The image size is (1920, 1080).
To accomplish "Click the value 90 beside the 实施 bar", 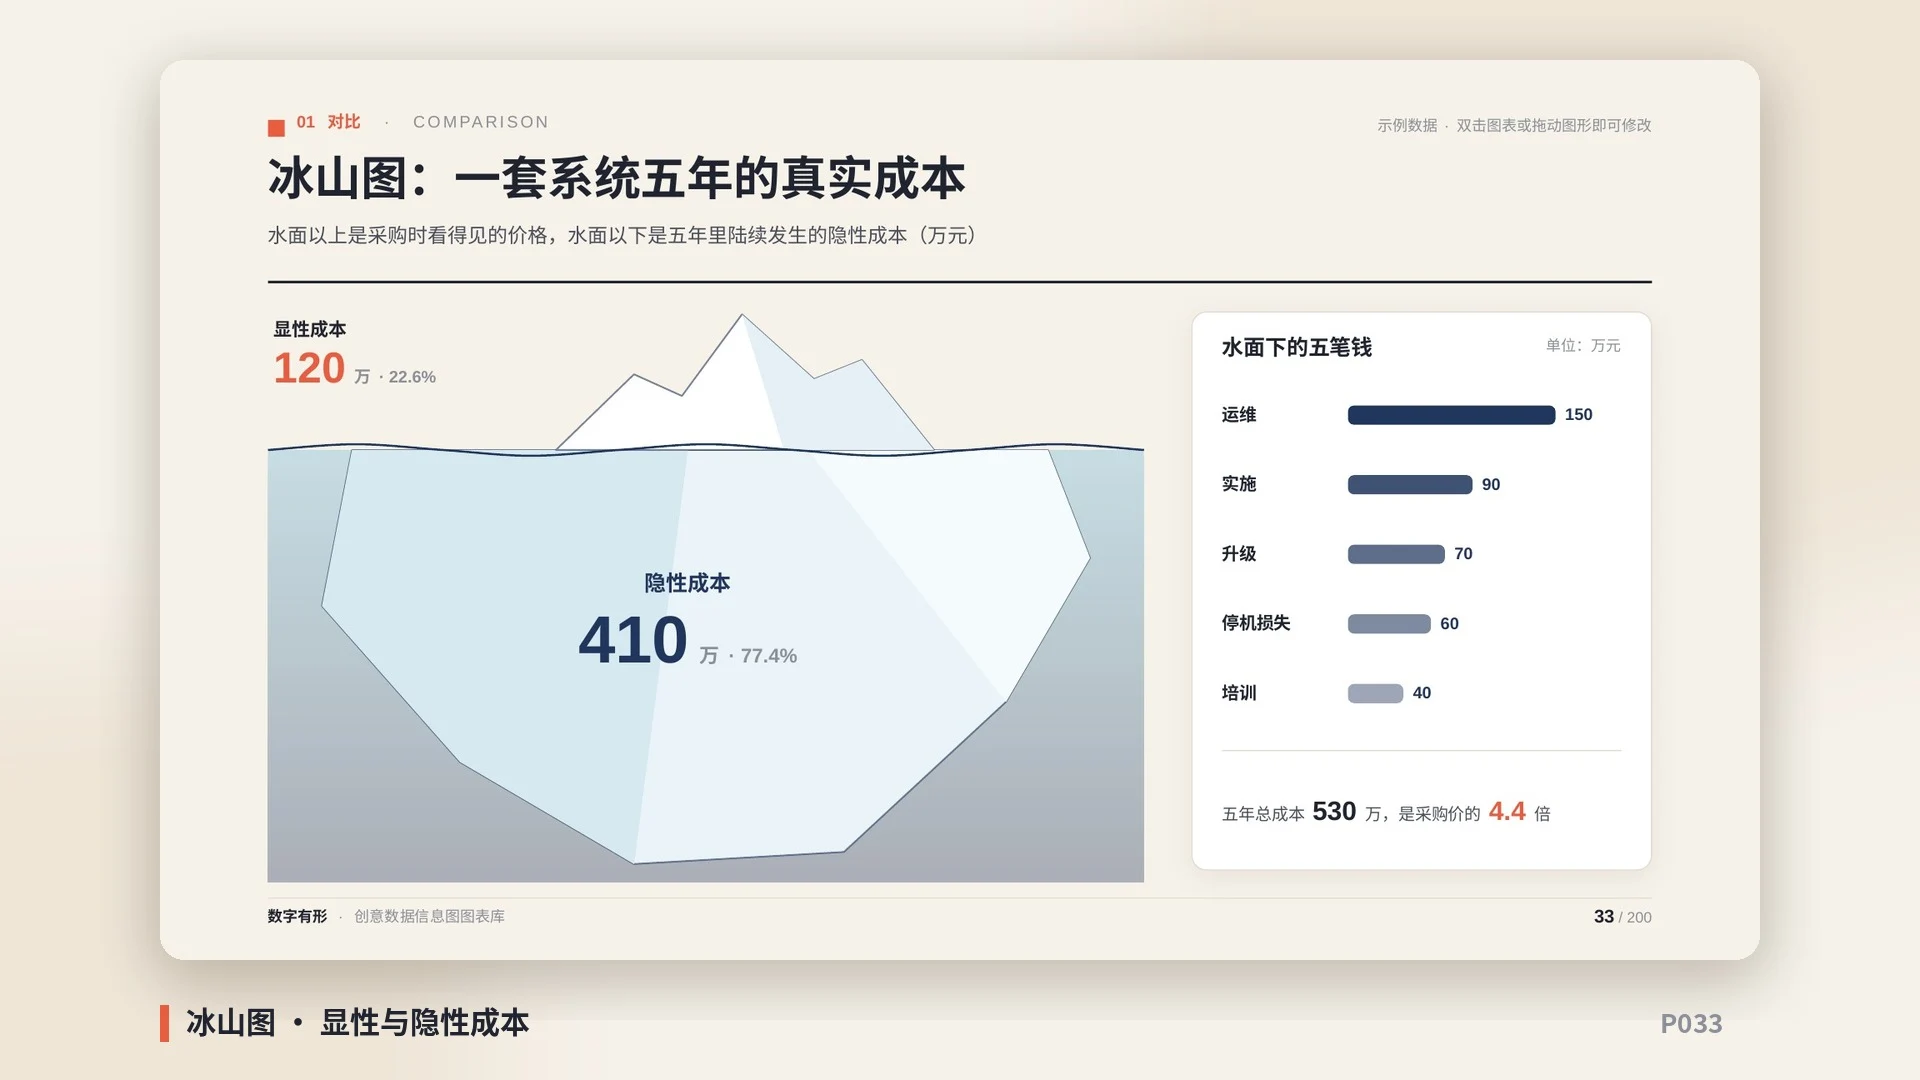I will point(1491,485).
